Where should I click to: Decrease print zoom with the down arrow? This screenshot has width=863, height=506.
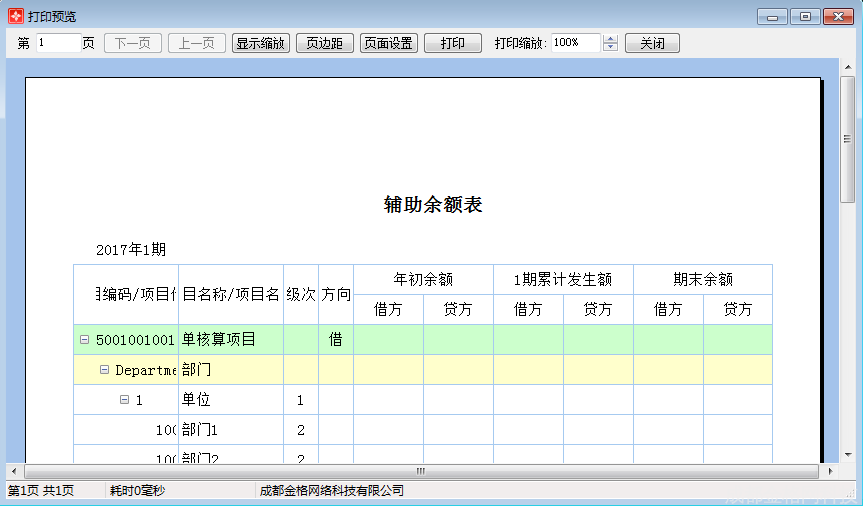611,48
